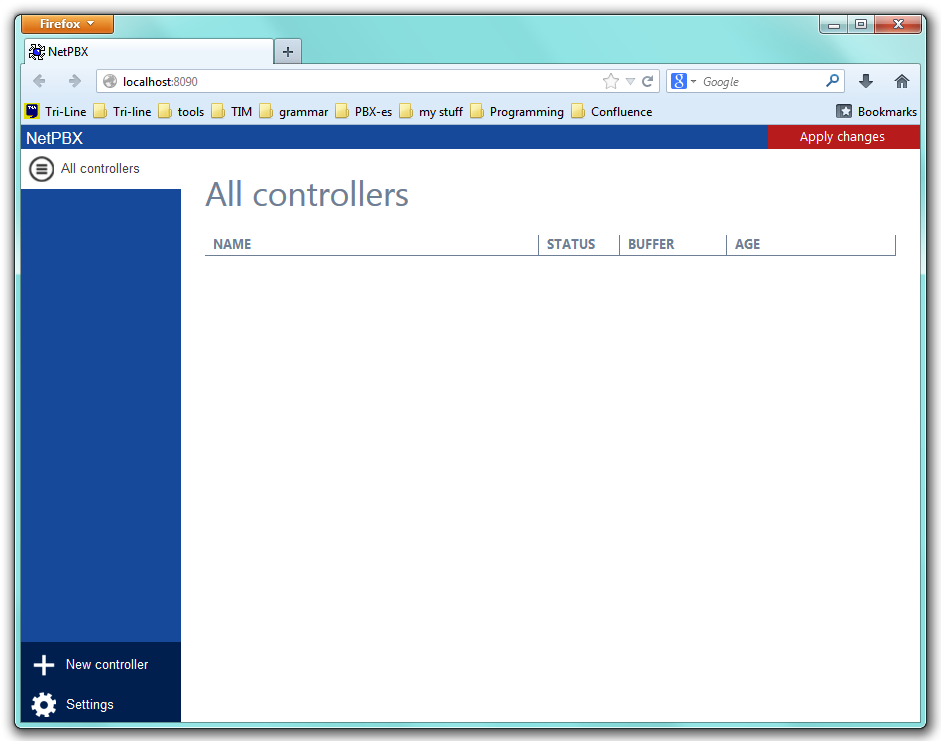The height and width of the screenshot is (741, 941).
Task: Click the Apply changes button
Action: click(843, 137)
